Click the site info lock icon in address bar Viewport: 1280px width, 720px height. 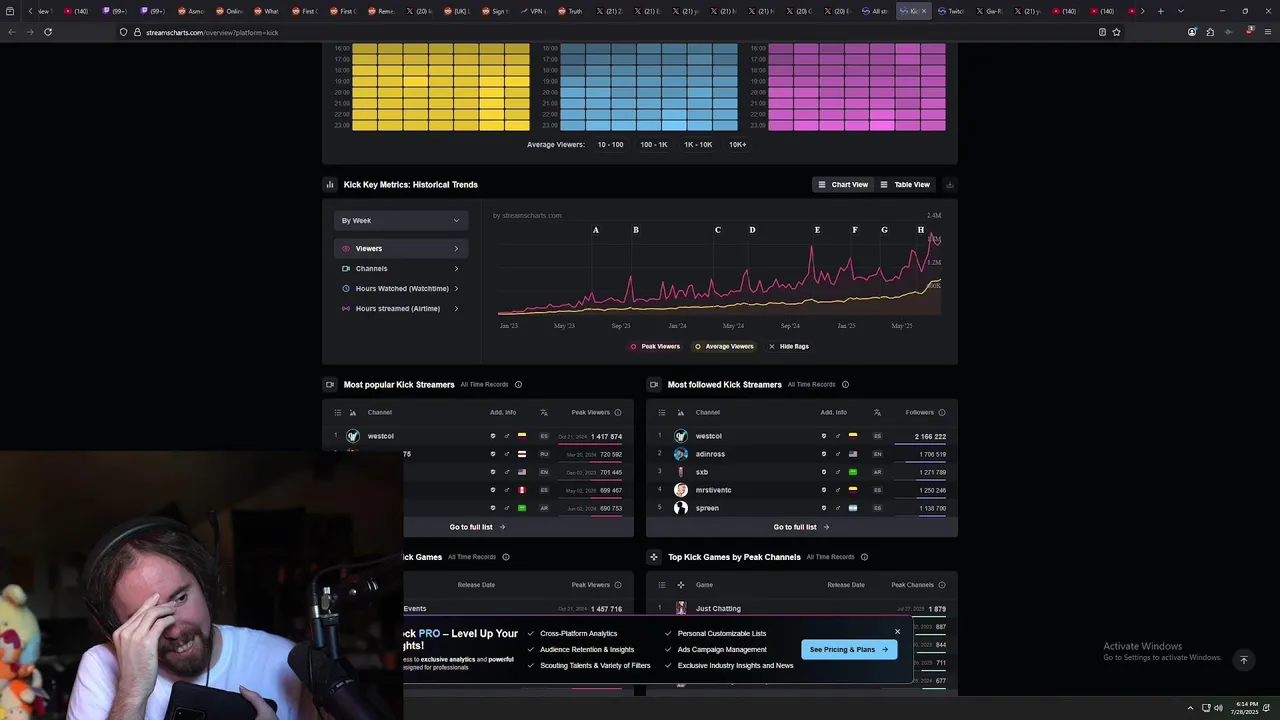click(x=137, y=32)
